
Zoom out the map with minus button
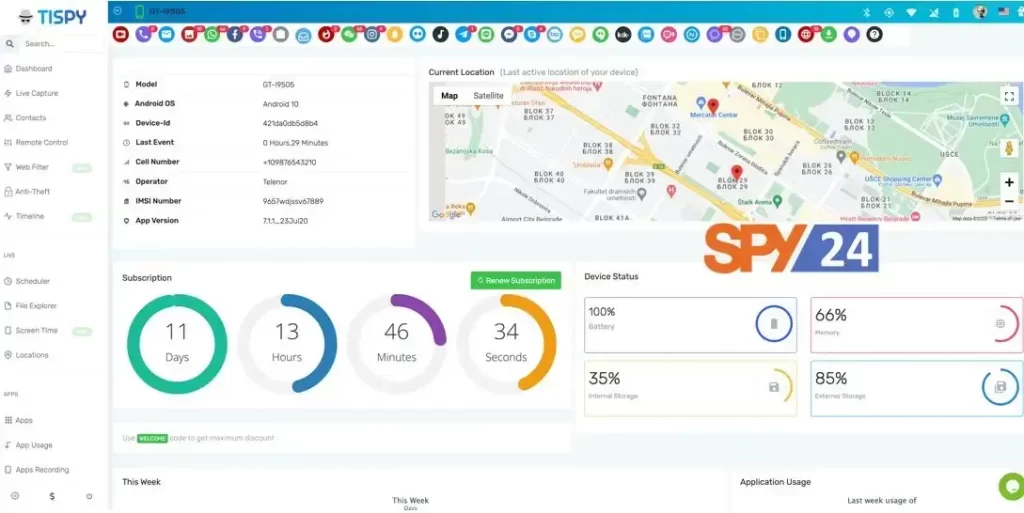(x=1009, y=201)
